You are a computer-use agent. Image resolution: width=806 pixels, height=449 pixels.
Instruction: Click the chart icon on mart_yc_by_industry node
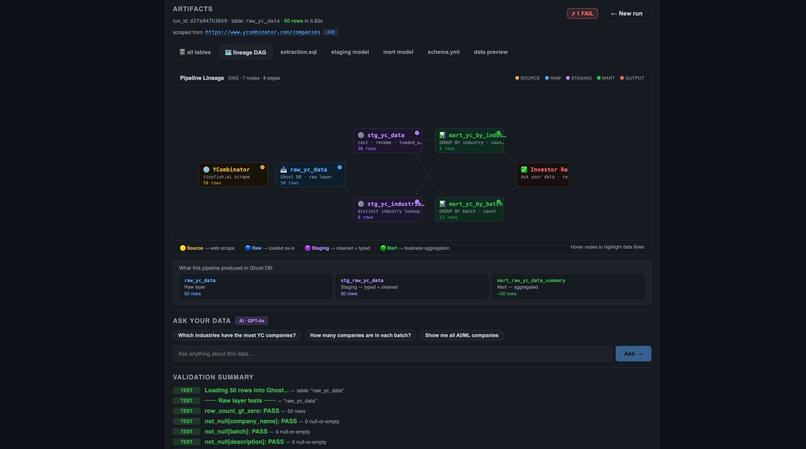[x=442, y=135]
